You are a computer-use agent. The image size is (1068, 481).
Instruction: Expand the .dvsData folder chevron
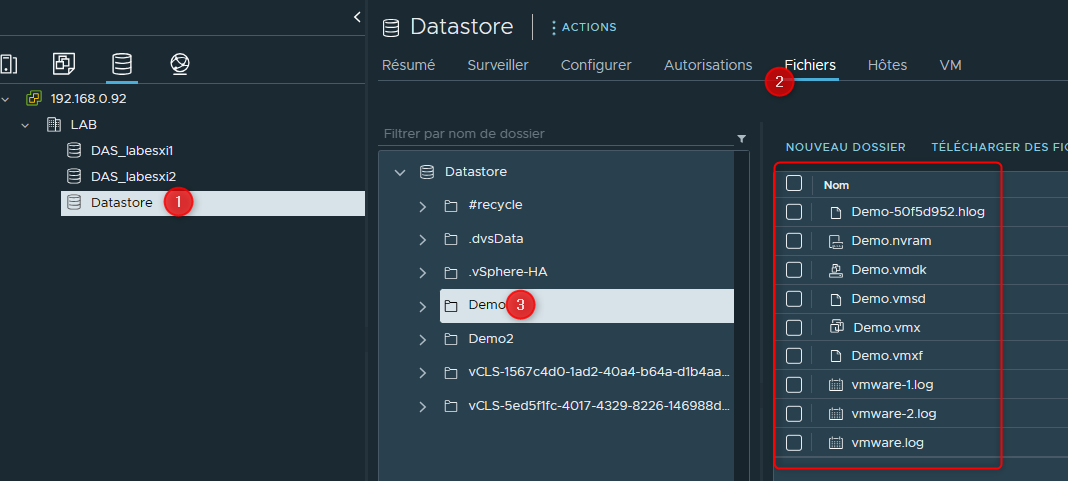point(423,239)
